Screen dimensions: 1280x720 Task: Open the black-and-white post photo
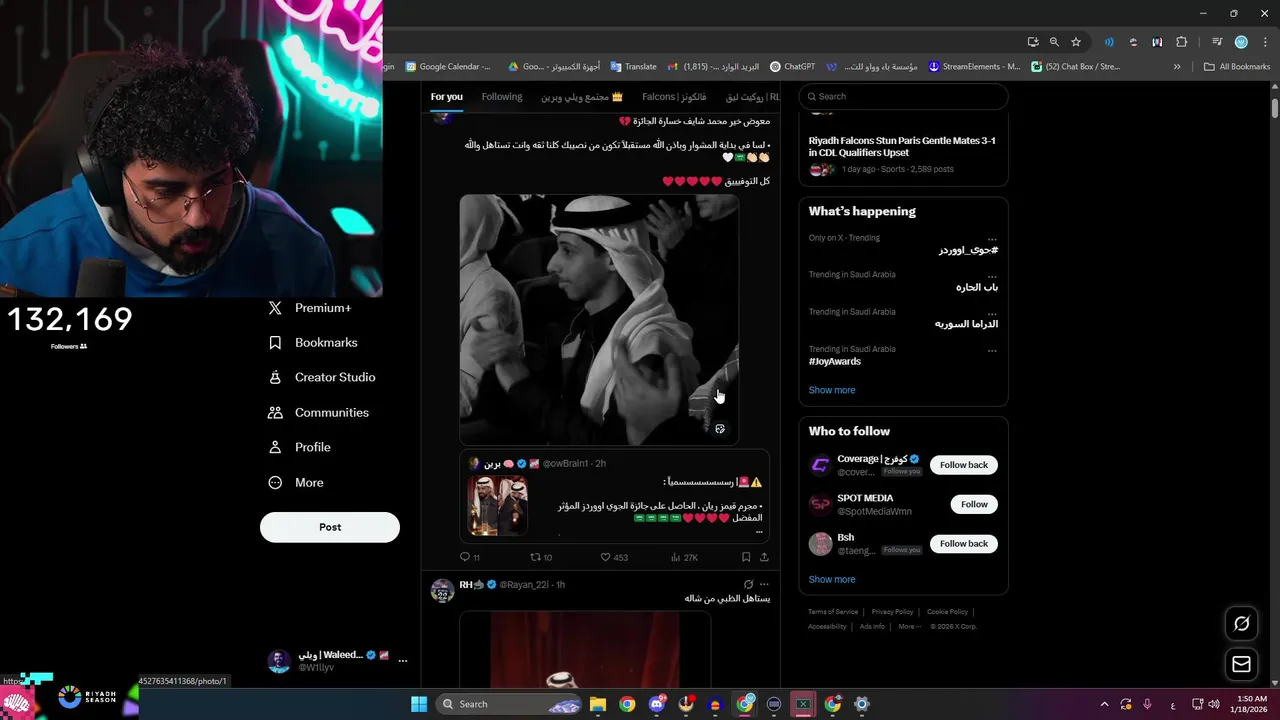click(599, 320)
